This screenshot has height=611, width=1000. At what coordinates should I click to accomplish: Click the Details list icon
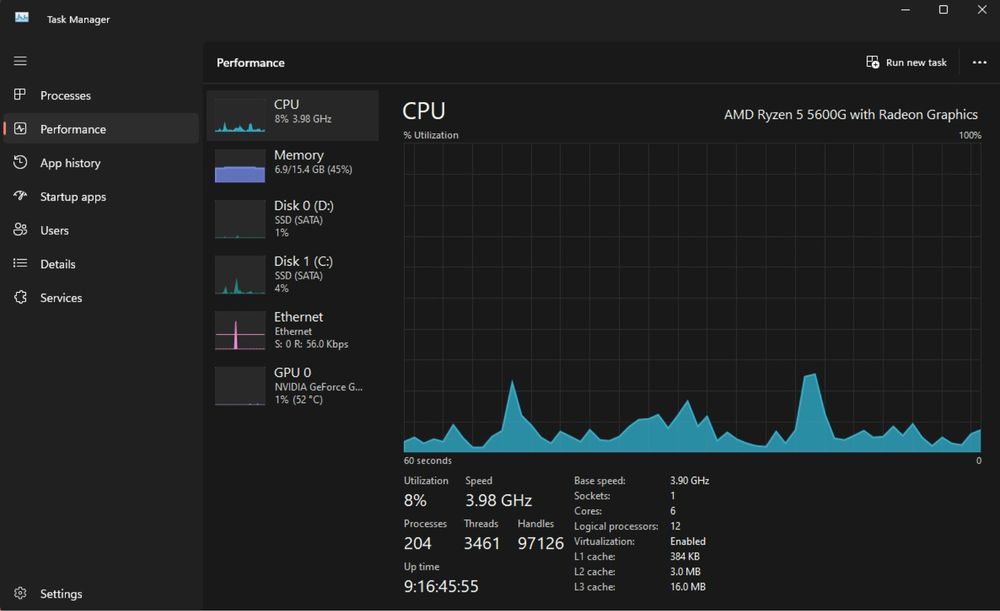pyautogui.click(x=20, y=263)
